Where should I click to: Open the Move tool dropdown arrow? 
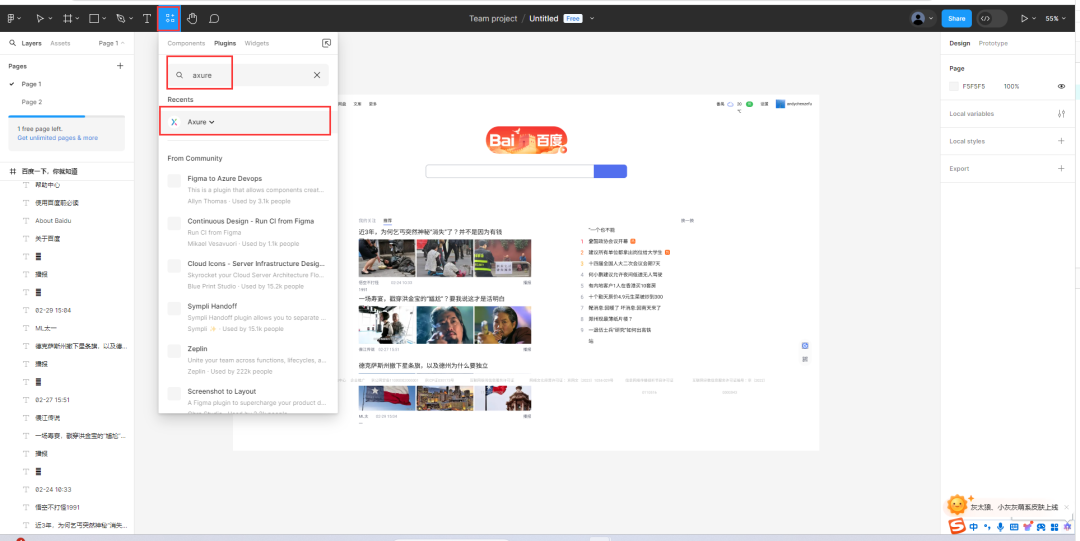pyautogui.click(x=50, y=19)
